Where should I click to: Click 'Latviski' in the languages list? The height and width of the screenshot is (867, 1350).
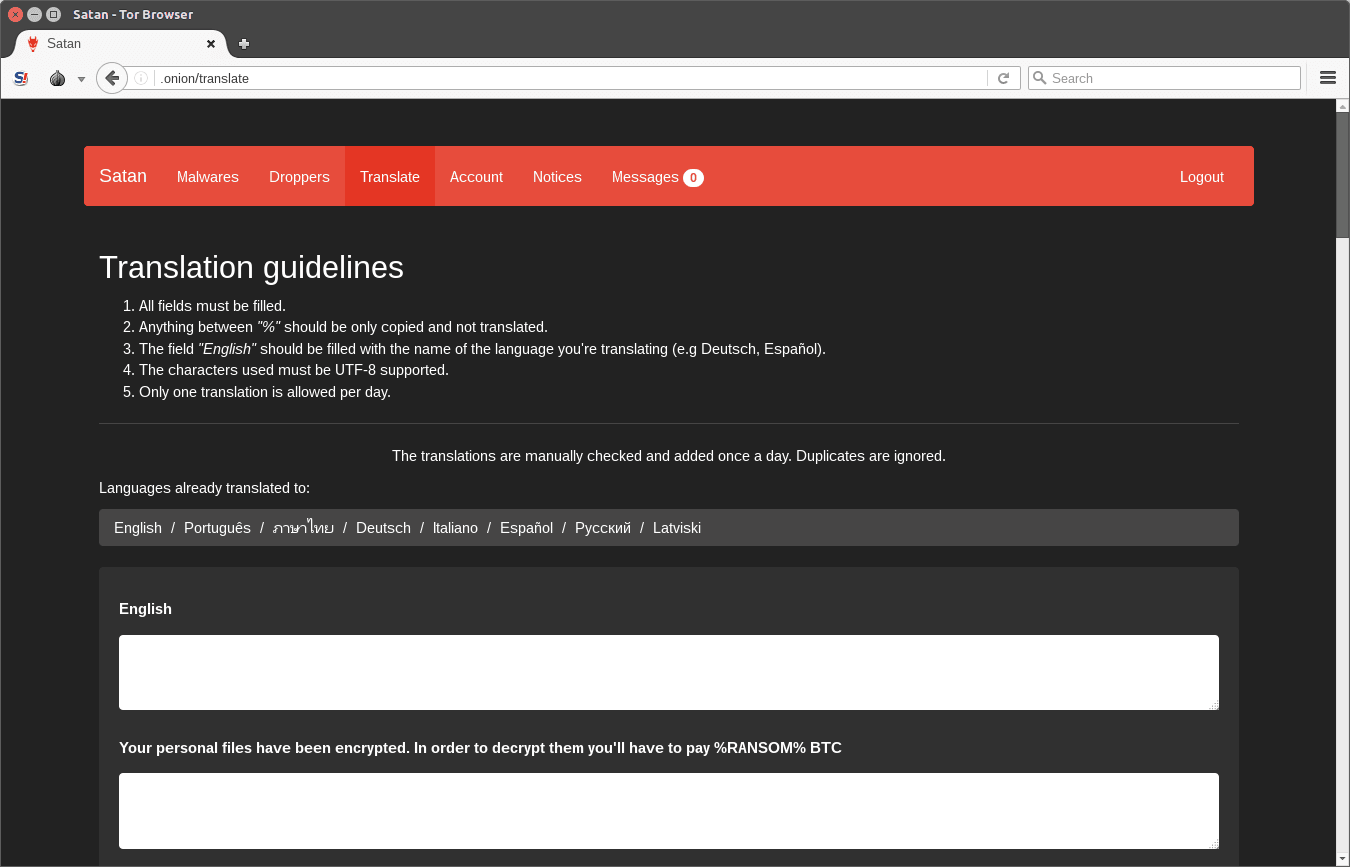point(677,528)
